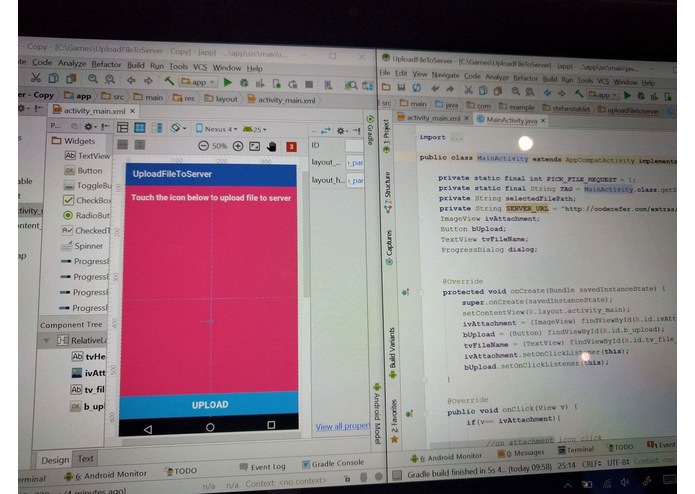Screen dimensions: 695x494
Task: Open Android Monitor in right window bottom bar
Action: 446,456
